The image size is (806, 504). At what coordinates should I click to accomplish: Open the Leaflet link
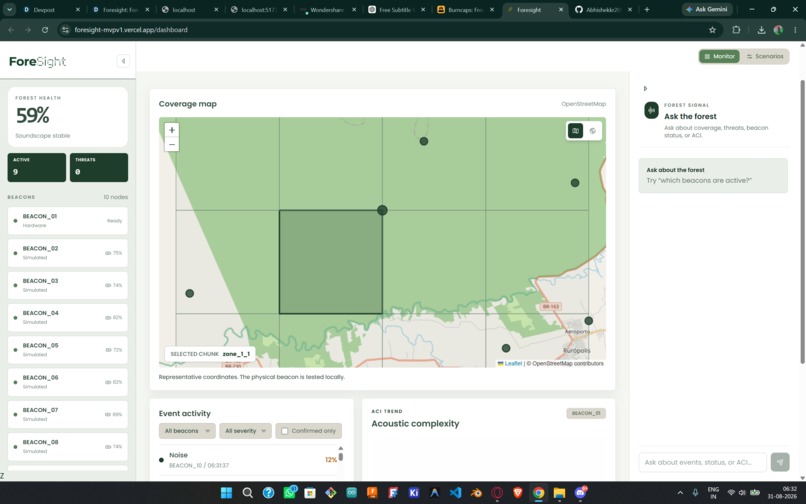513,363
